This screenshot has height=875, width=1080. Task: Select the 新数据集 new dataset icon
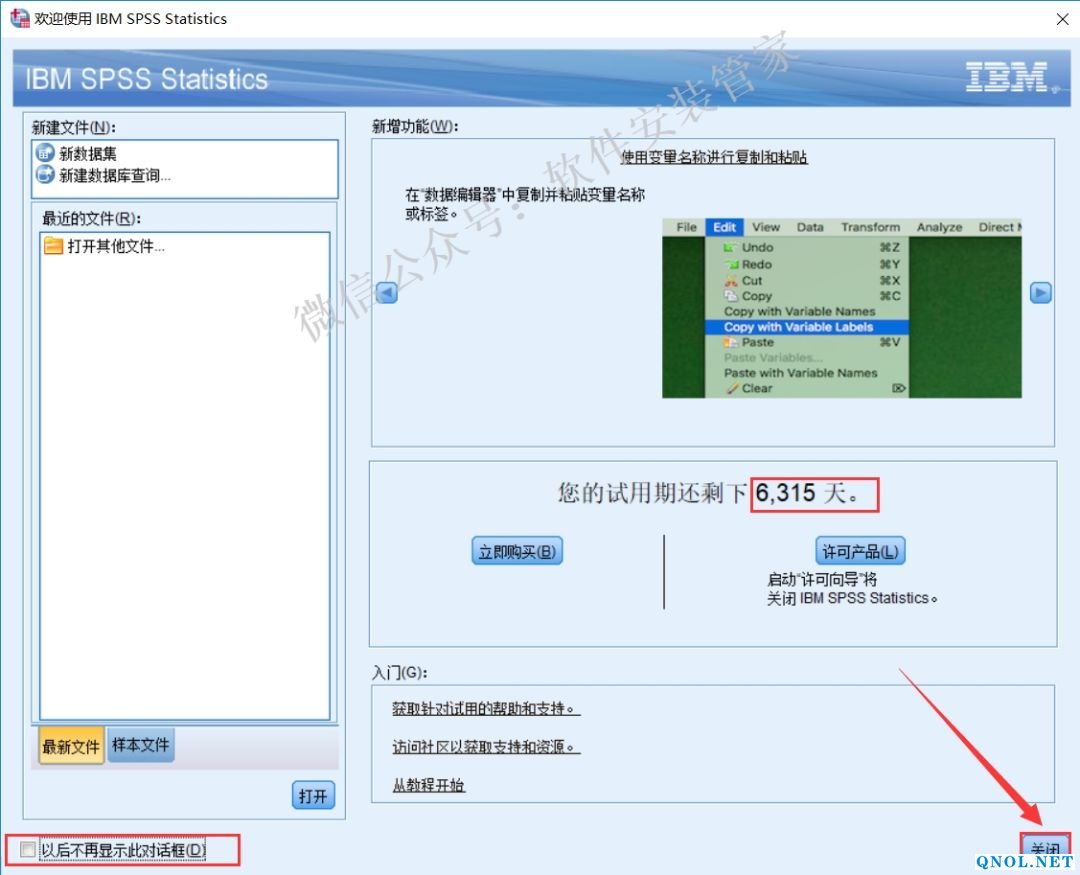point(45,153)
